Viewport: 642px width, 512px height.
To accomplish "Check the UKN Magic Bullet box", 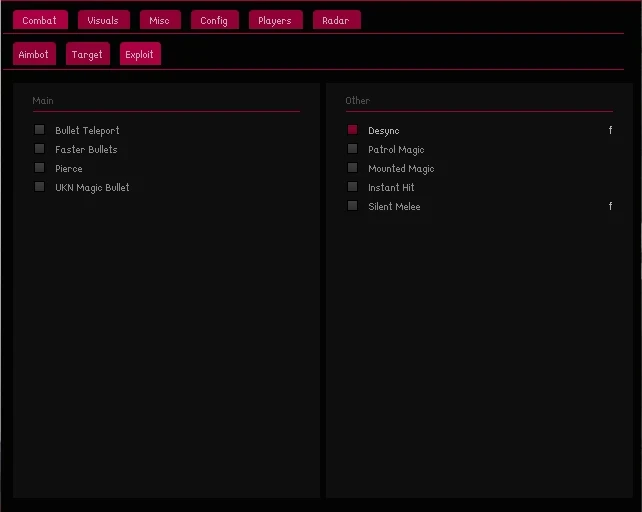I will 39,187.
